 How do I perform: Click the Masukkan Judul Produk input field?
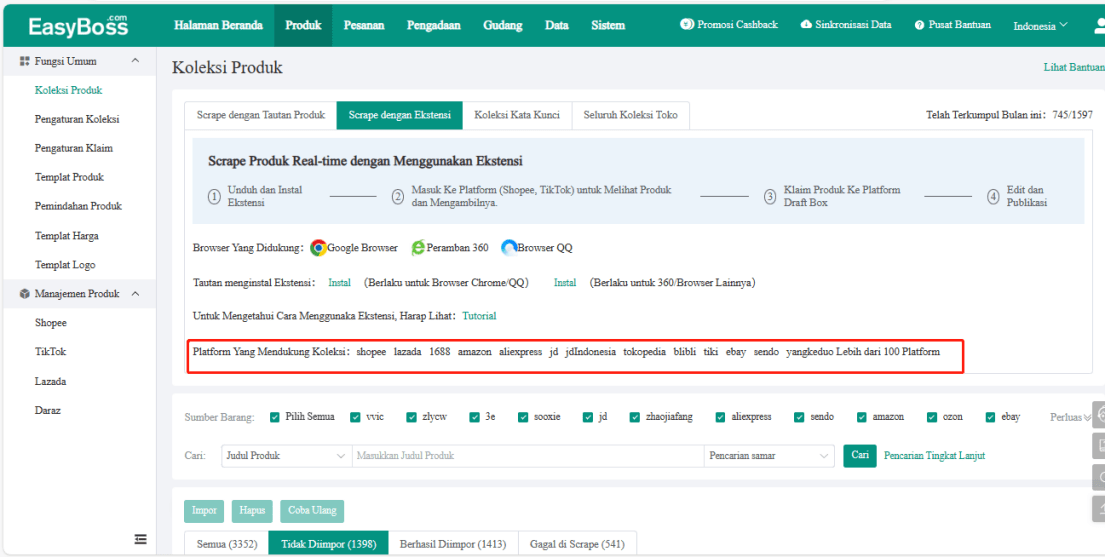tap(527, 456)
